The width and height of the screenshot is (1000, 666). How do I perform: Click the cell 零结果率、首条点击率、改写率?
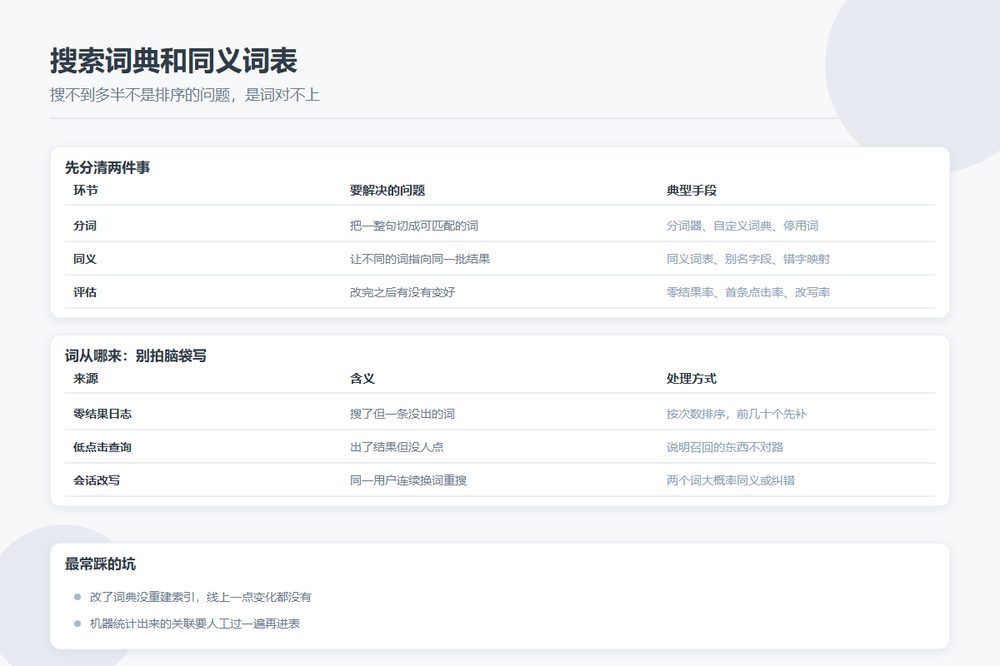pyautogui.click(x=748, y=292)
